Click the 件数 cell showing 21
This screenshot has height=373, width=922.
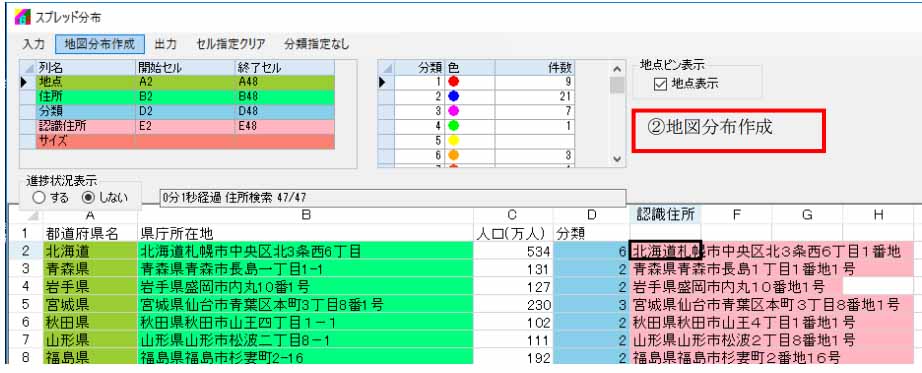tap(534, 96)
